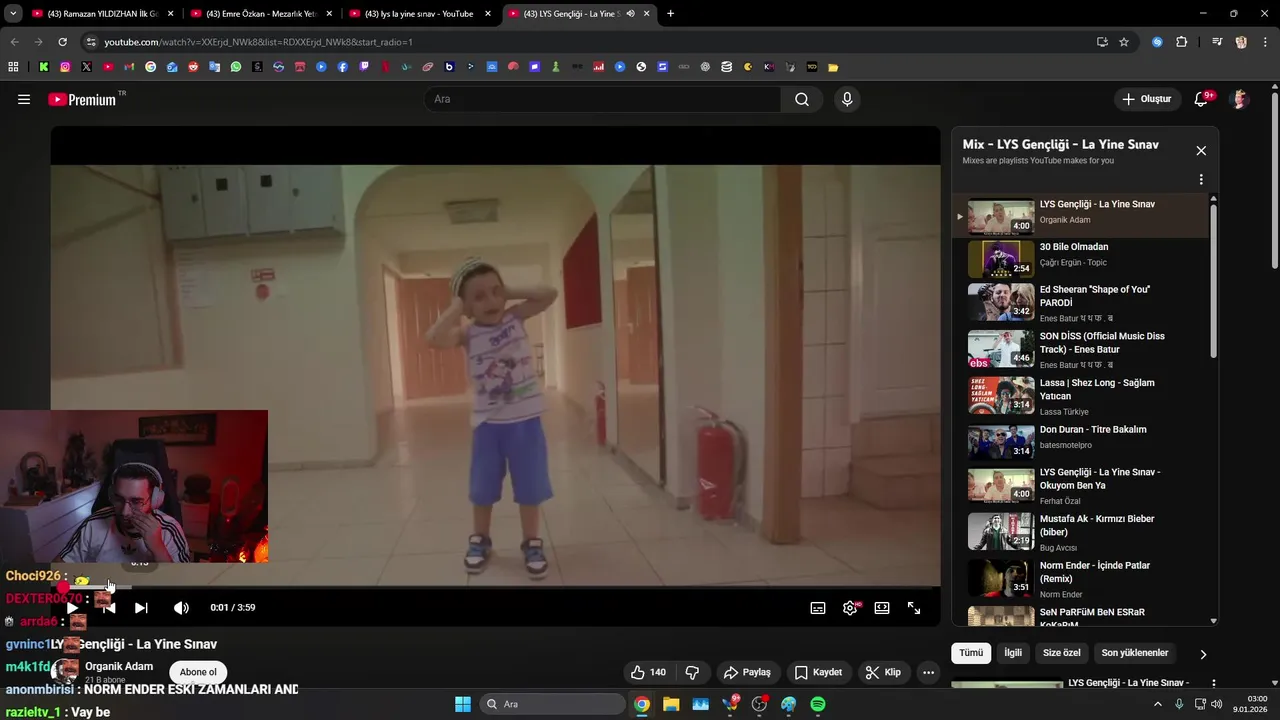Open the Twitch bookmark
This screenshot has width=1280, height=720.
pyautogui.click(x=364, y=67)
